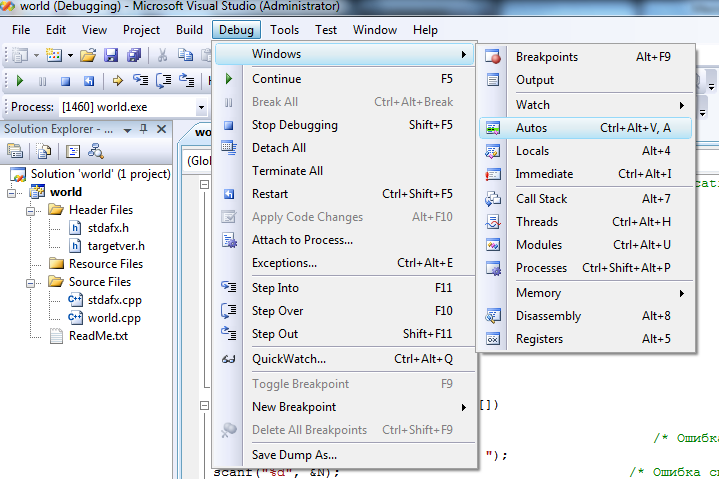Image resolution: width=719 pixels, height=479 pixels.
Task: Click the Open File folder toolbar icon
Action: [88, 55]
